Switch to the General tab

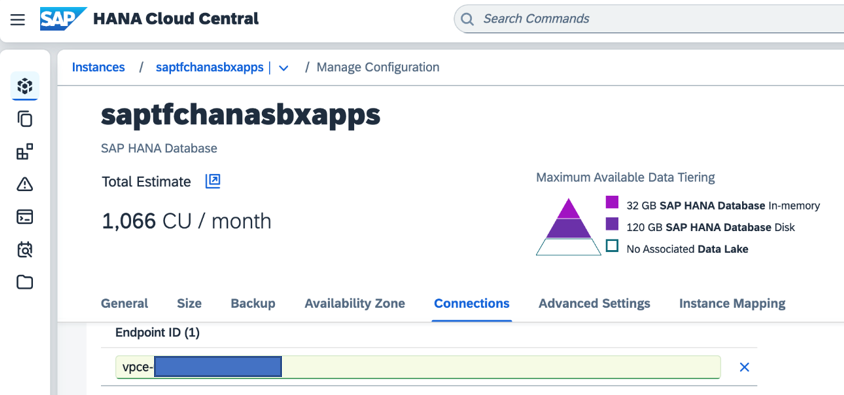[x=124, y=304]
